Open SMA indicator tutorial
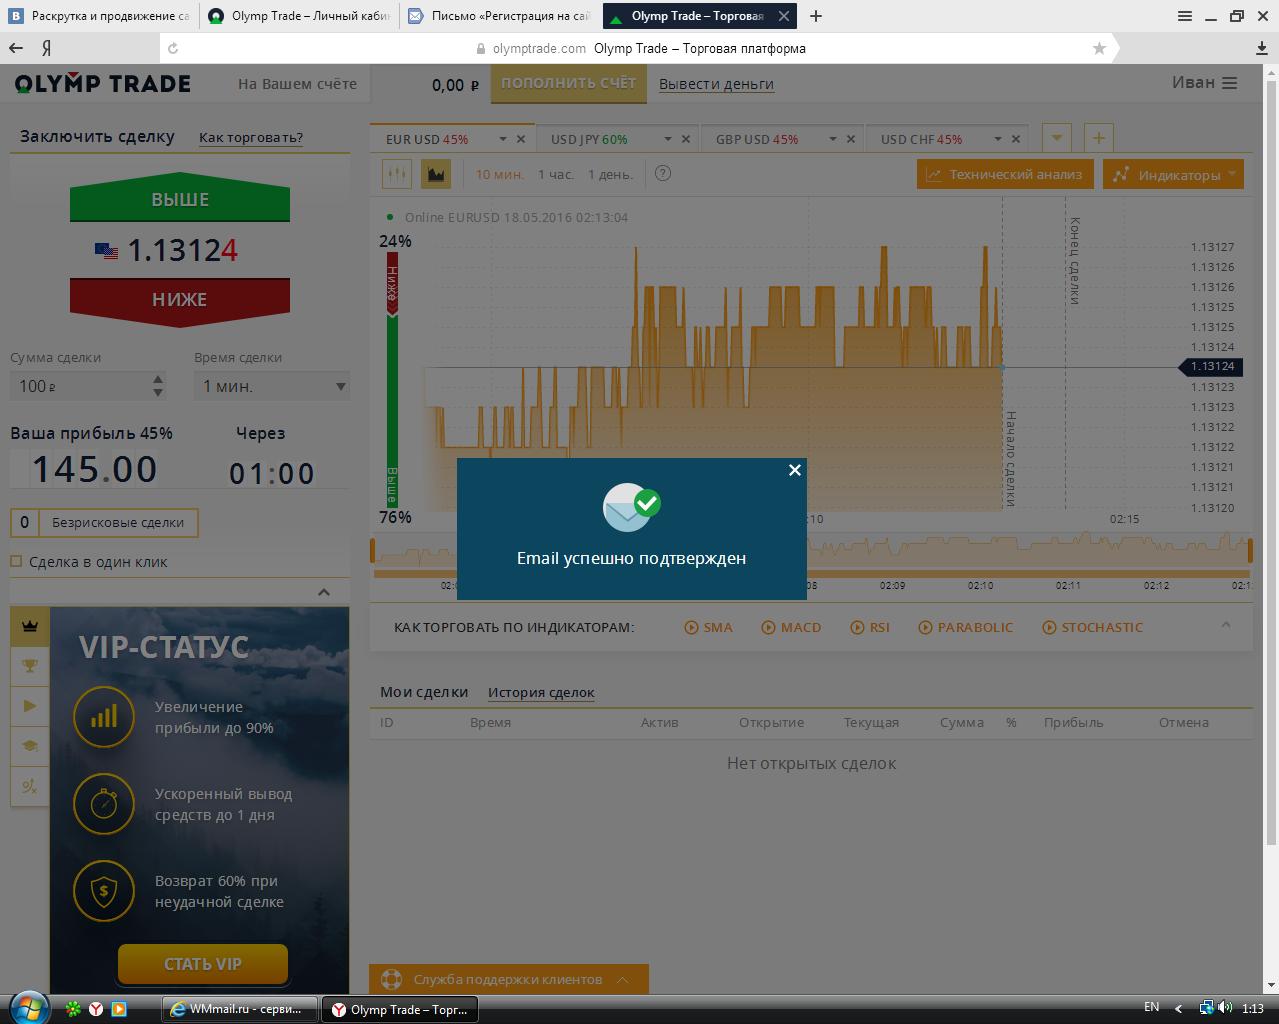Screen dimensions: 1279x1024 (709, 627)
